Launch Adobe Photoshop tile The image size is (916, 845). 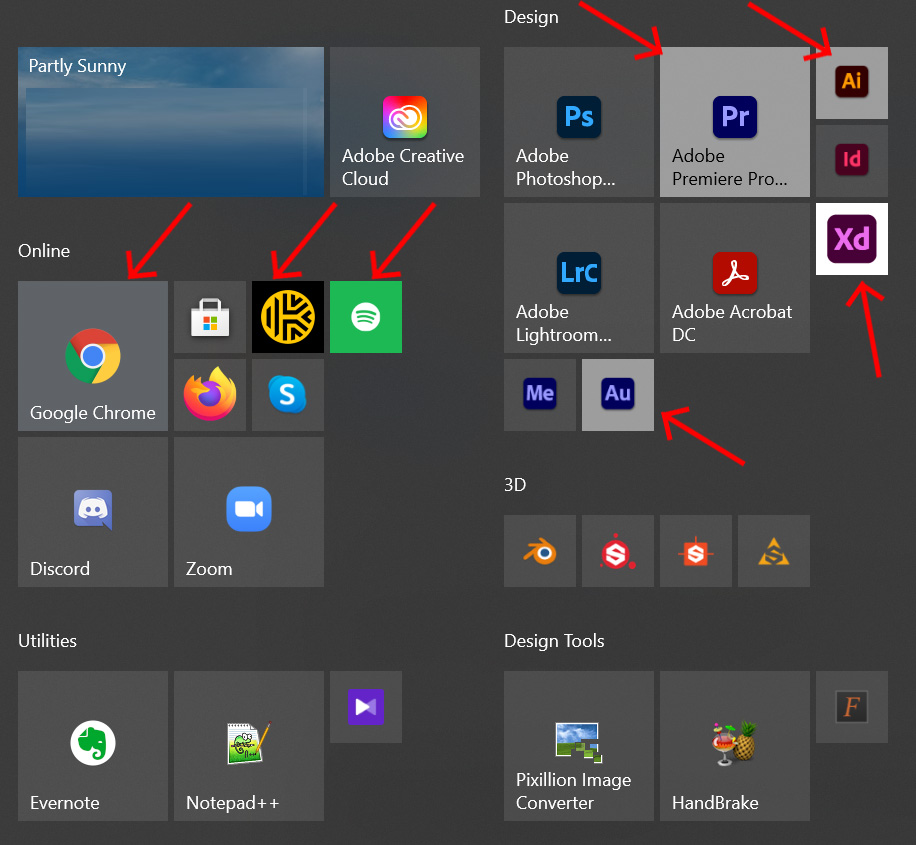[579, 122]
